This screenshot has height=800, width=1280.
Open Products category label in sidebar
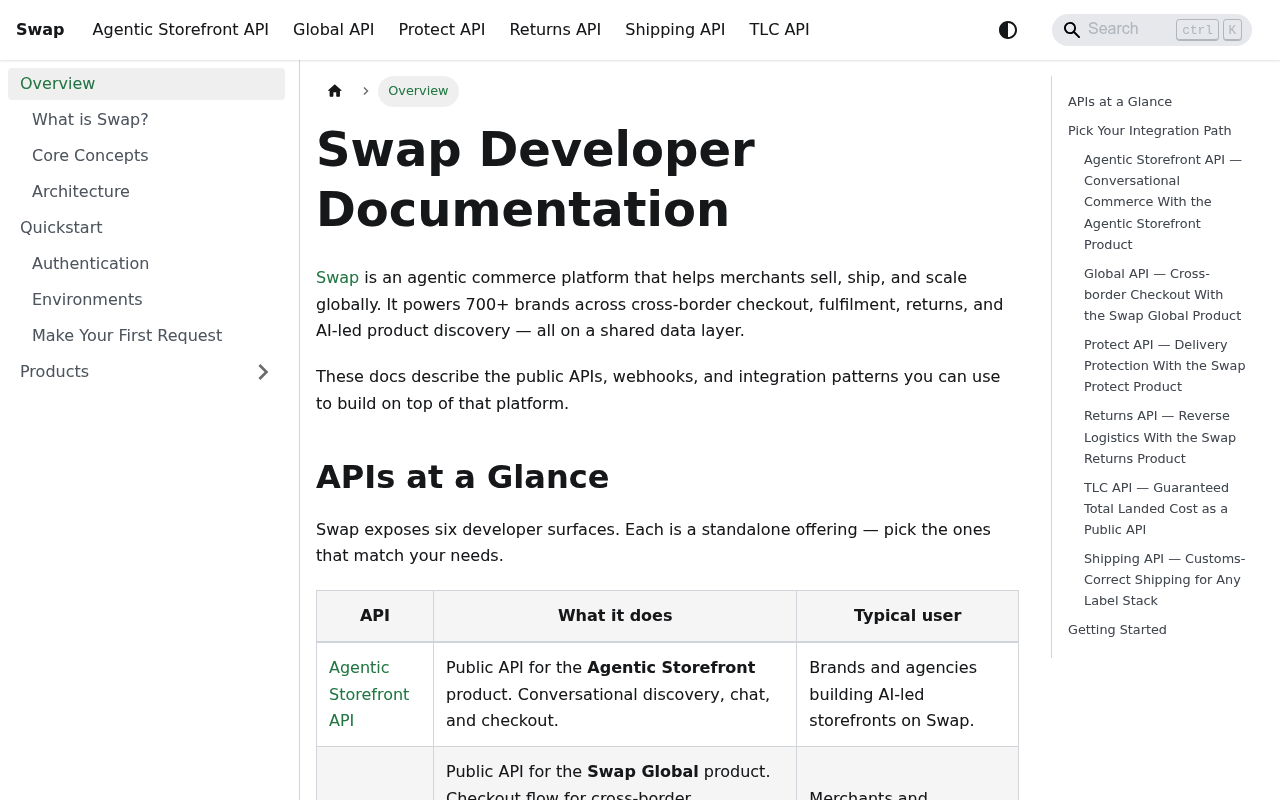point(55,372)
